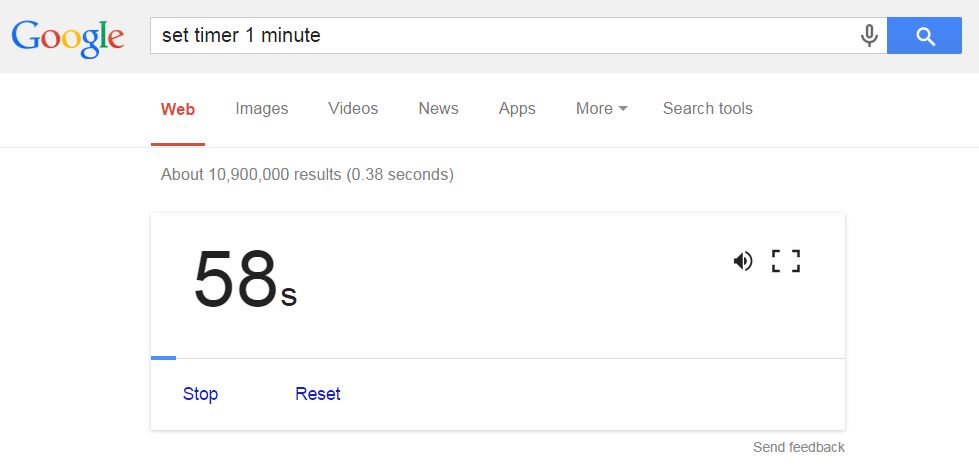Click the Google logo

click(x=67, y=37)
